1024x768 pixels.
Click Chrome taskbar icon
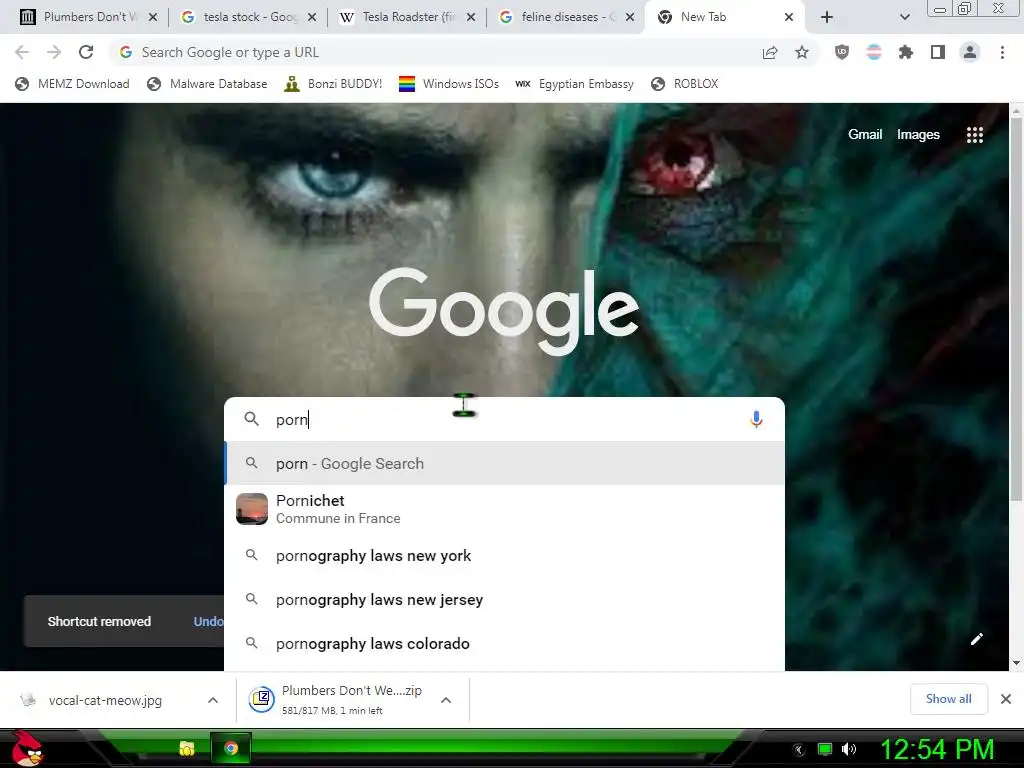[231, 748]
